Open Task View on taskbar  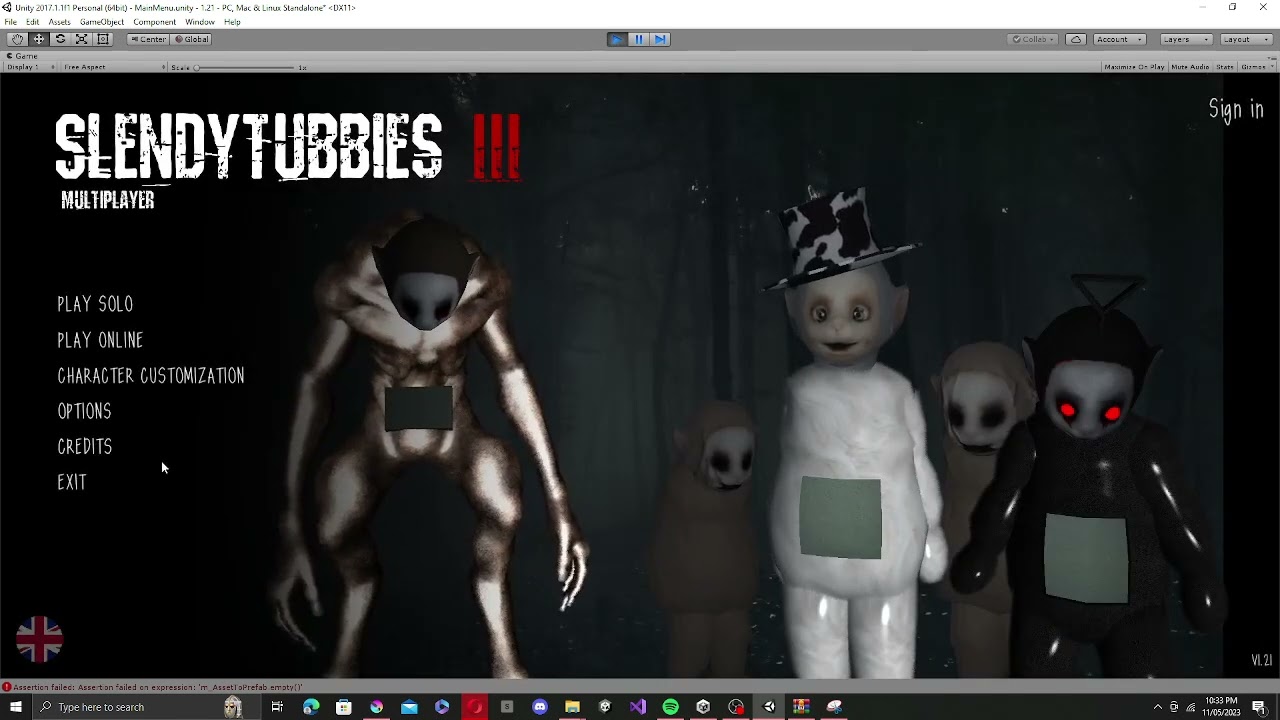click(277, 707)
